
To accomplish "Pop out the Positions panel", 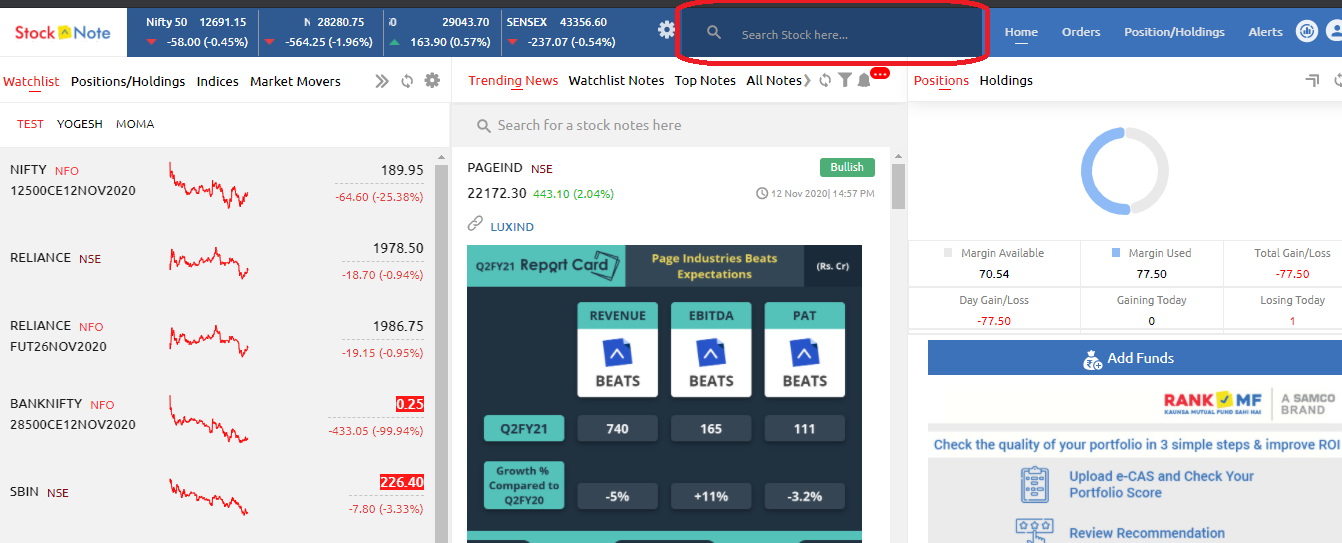I will [1313, 80].
